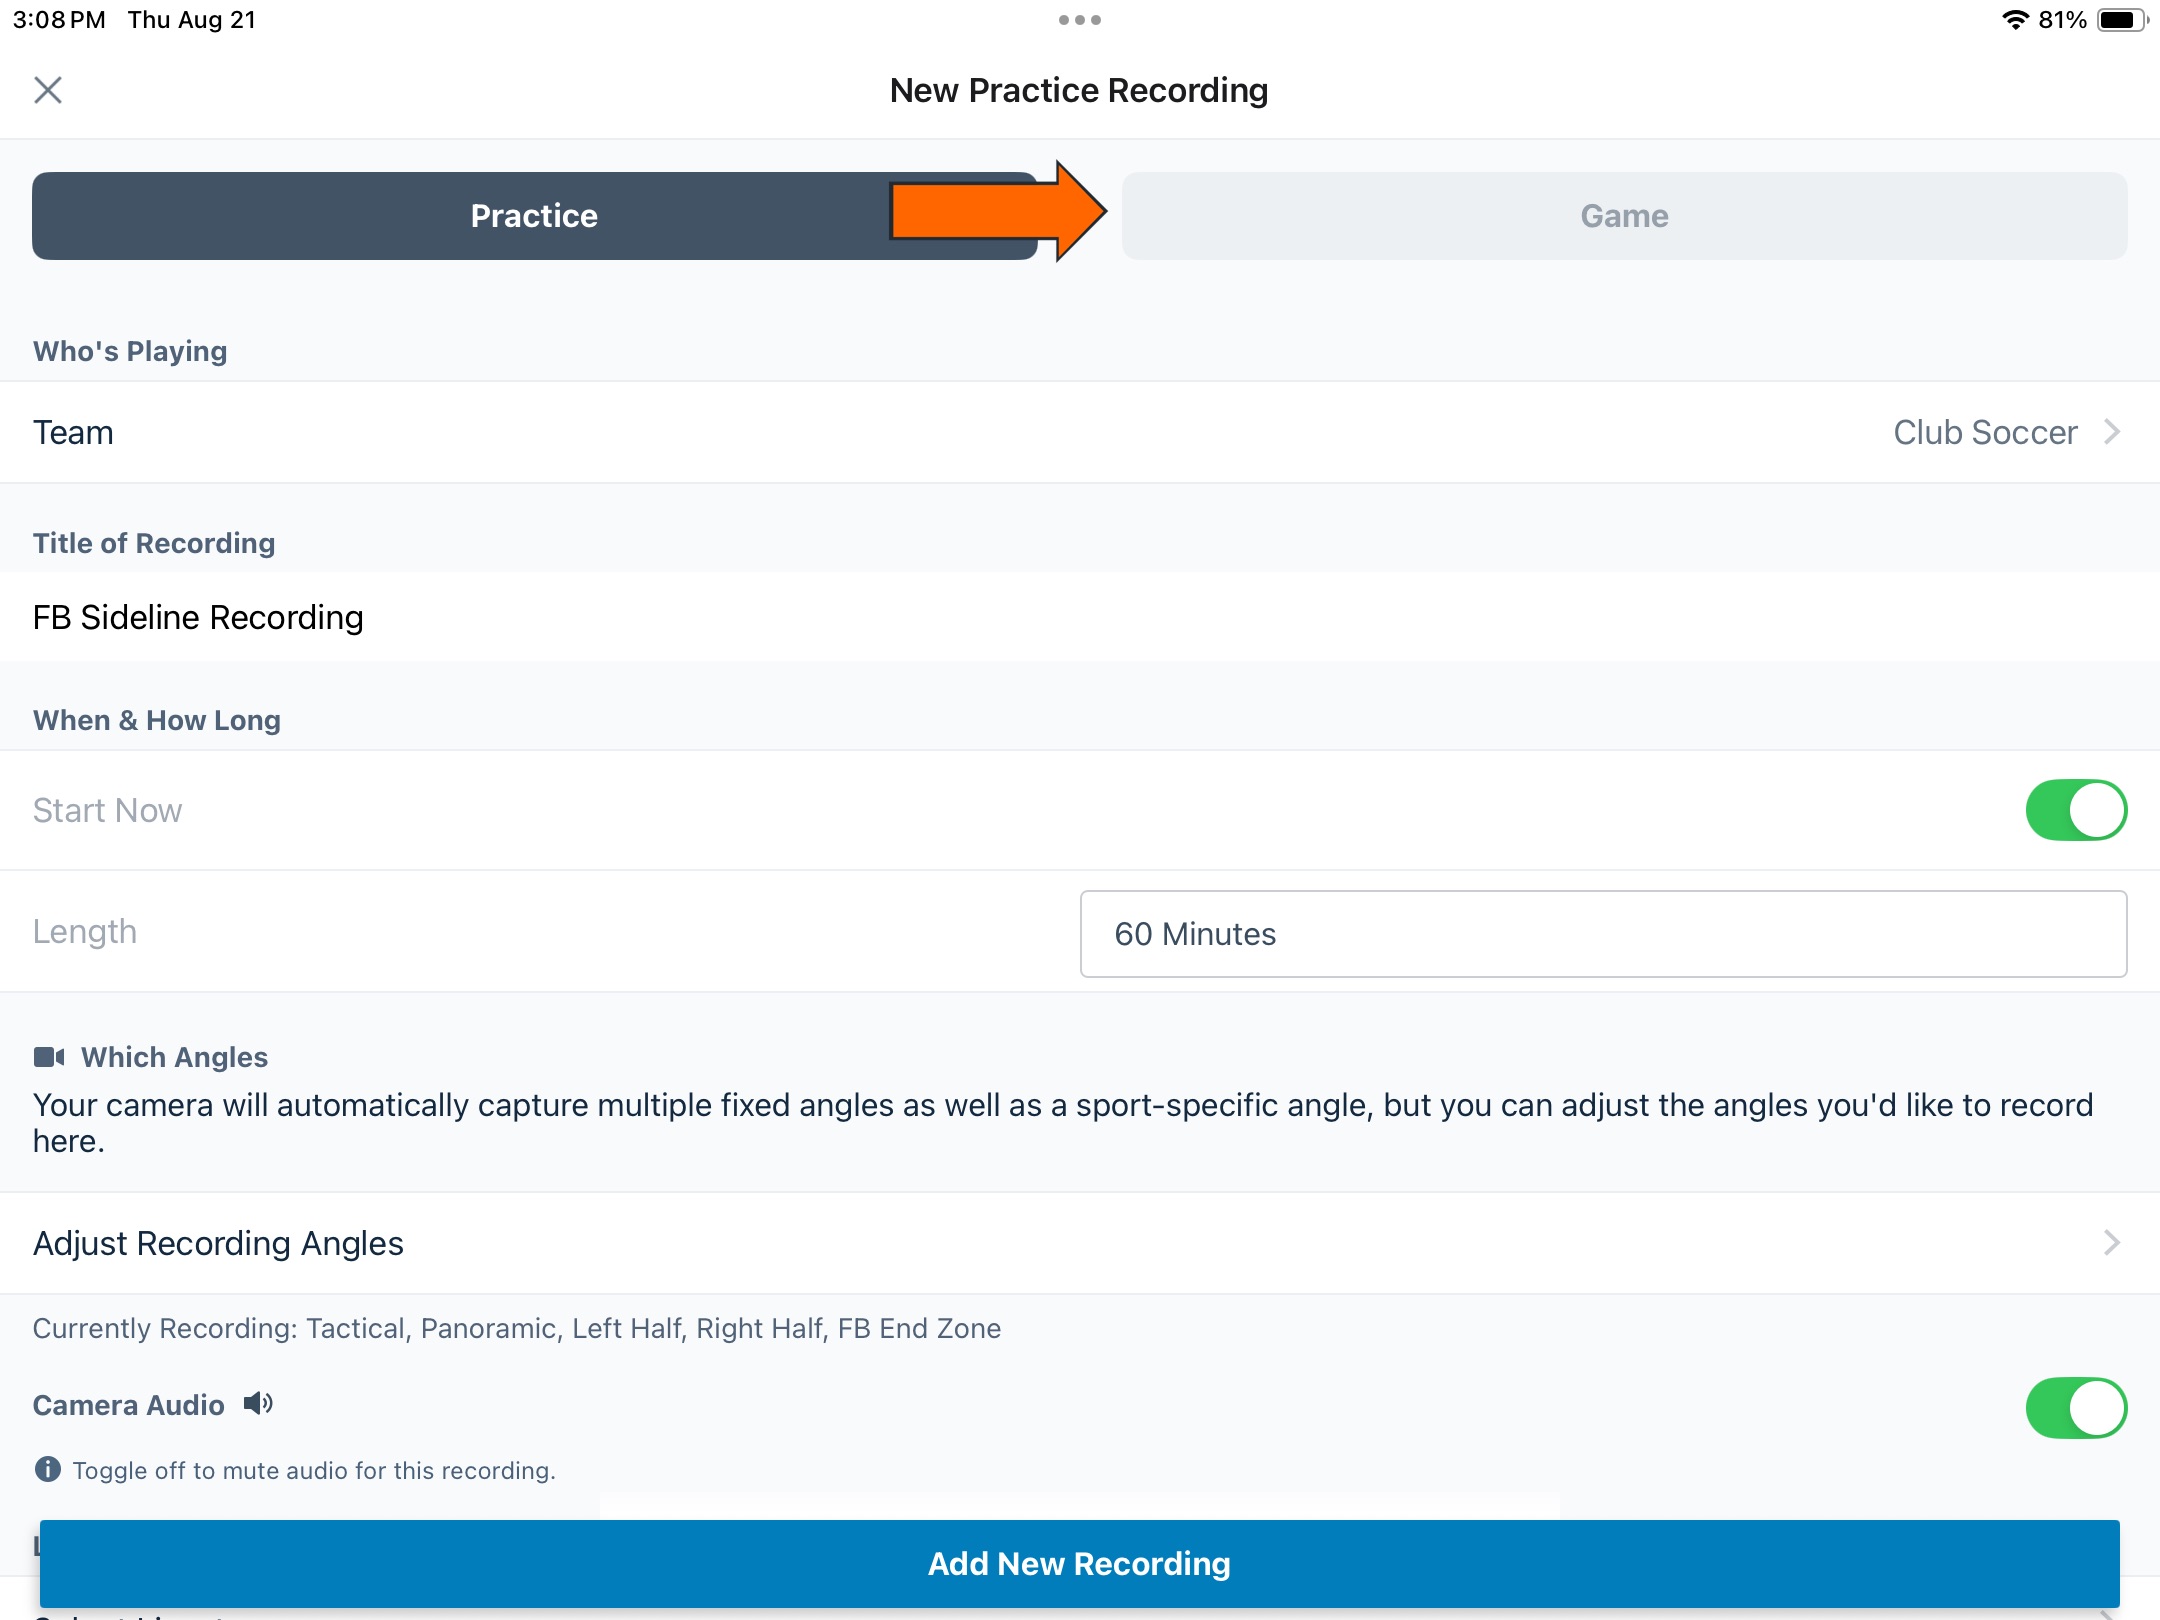Open Adjust Recording Angles settings
The image size is (2160, 1620).
pos(218,1243)
